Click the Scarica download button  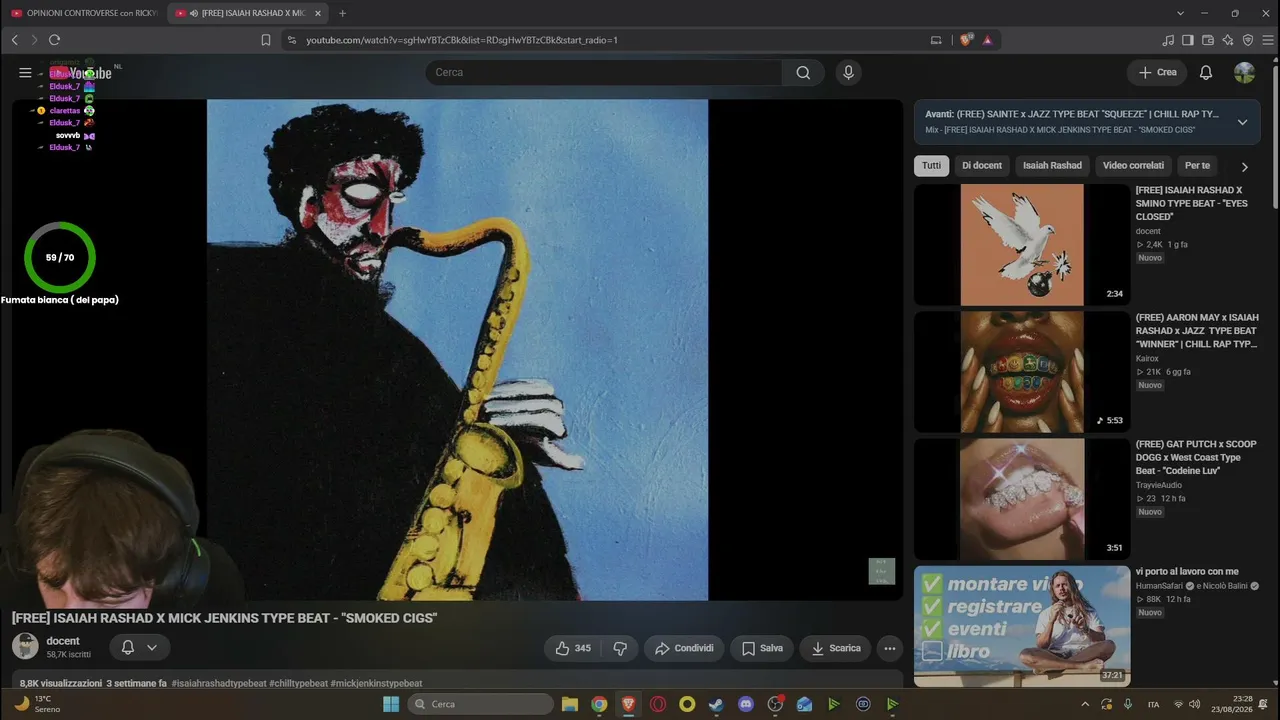(x=836, y=648)
